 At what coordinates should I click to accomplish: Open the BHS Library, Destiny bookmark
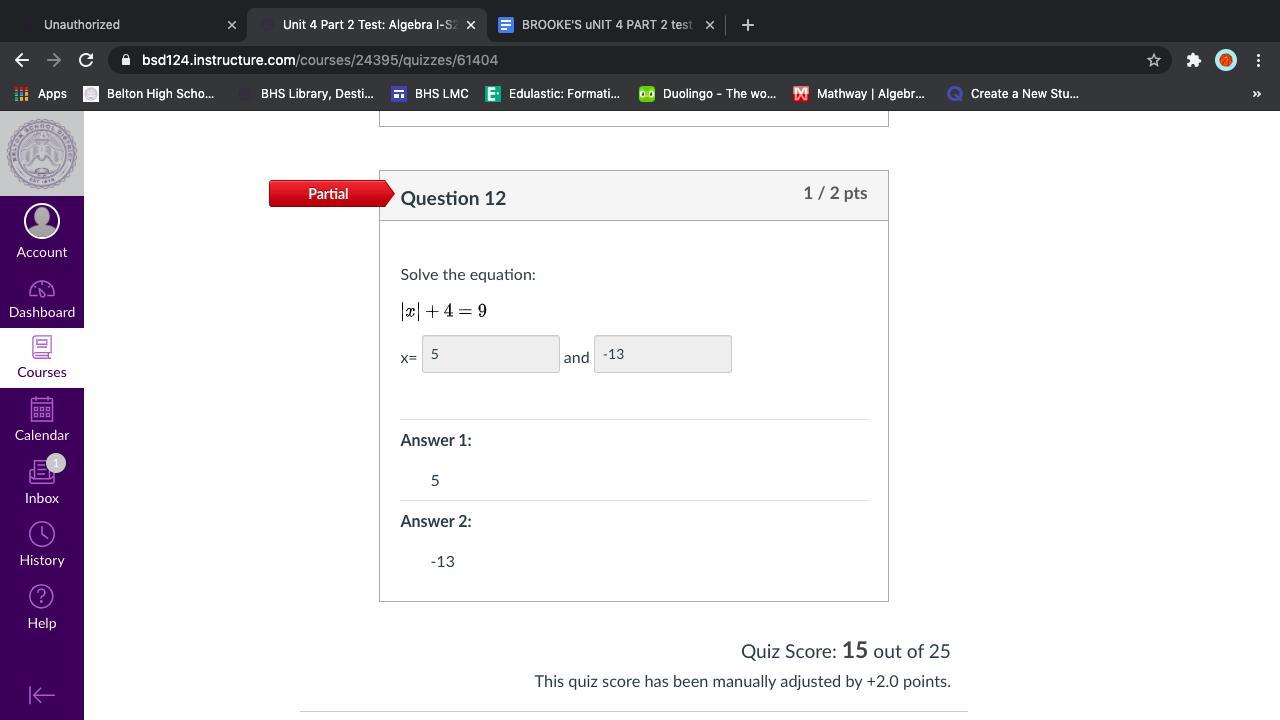306,94
